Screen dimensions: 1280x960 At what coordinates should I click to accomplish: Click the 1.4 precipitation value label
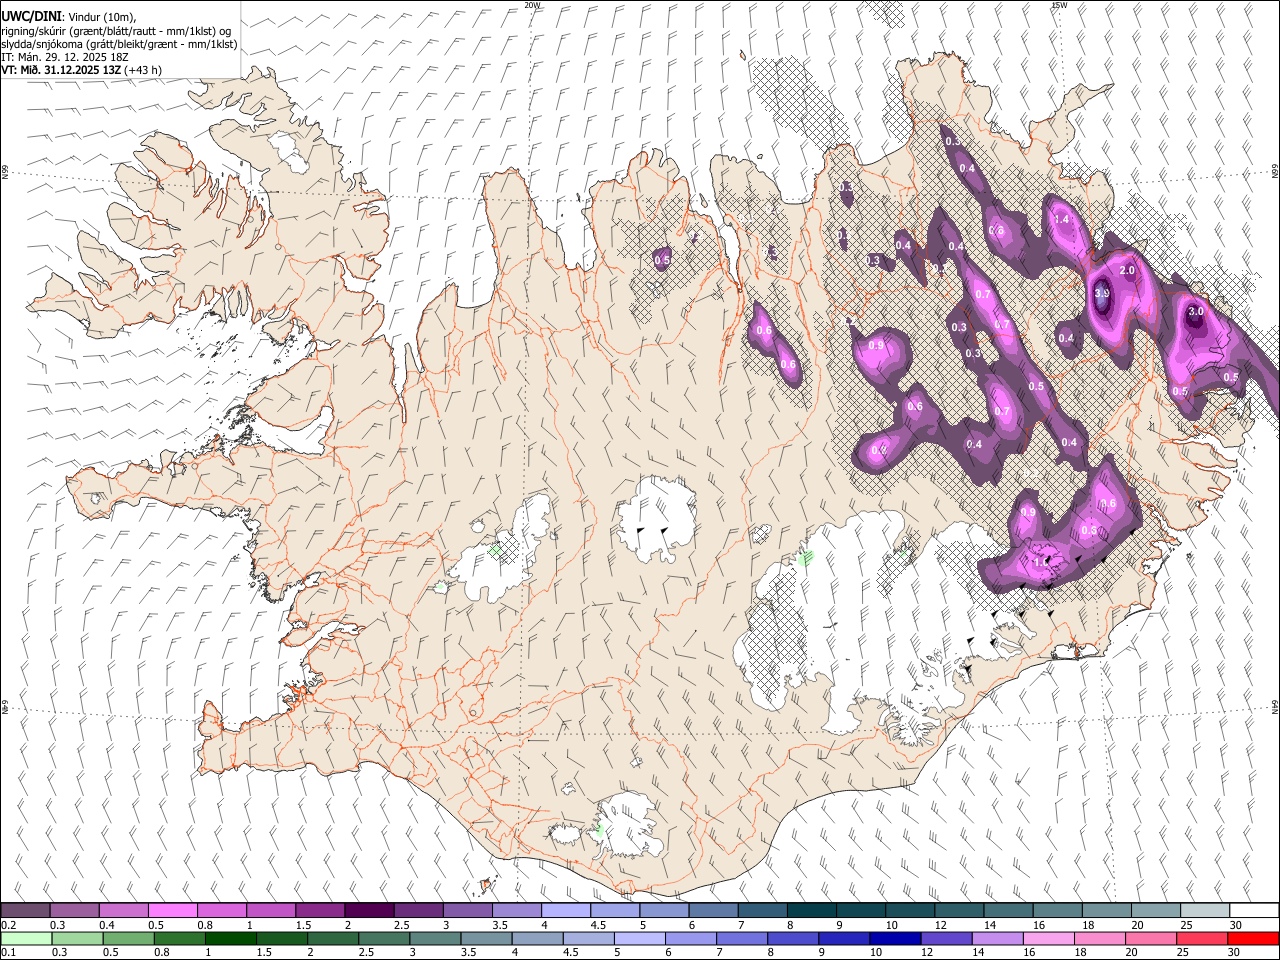(x=1062, y=219)
